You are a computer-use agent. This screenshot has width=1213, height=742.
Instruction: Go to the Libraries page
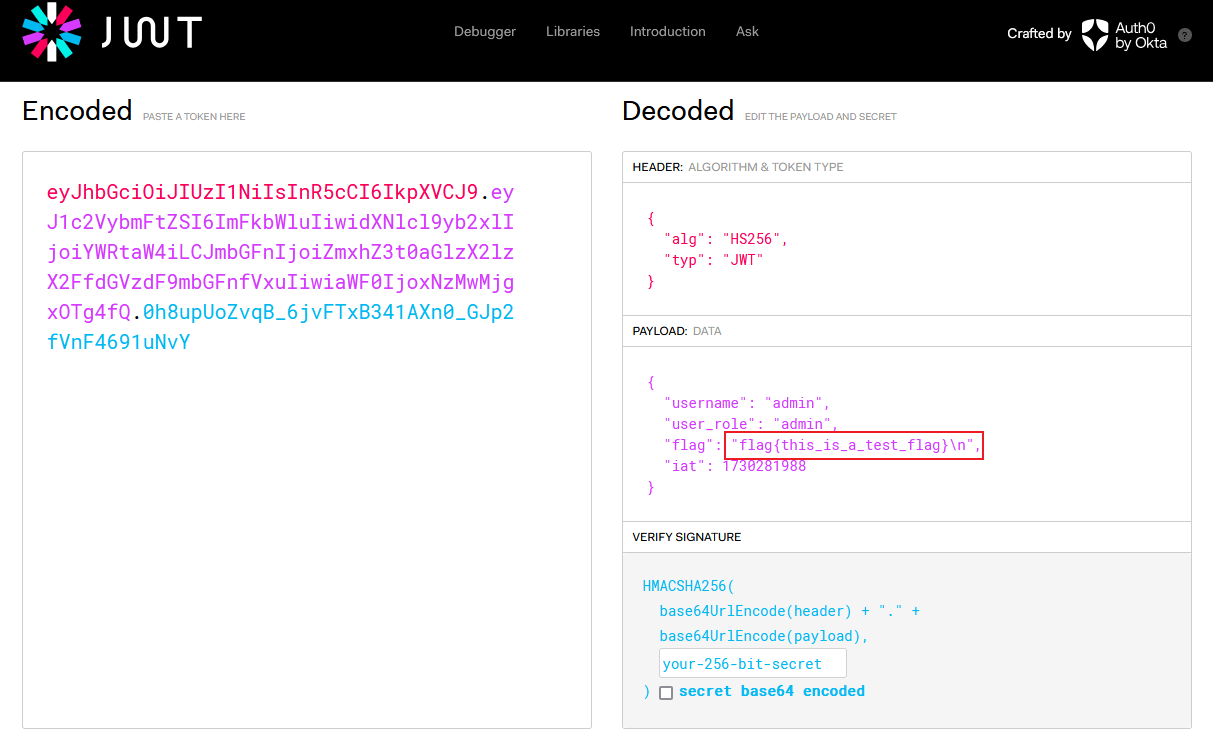(x=573, y=32)
